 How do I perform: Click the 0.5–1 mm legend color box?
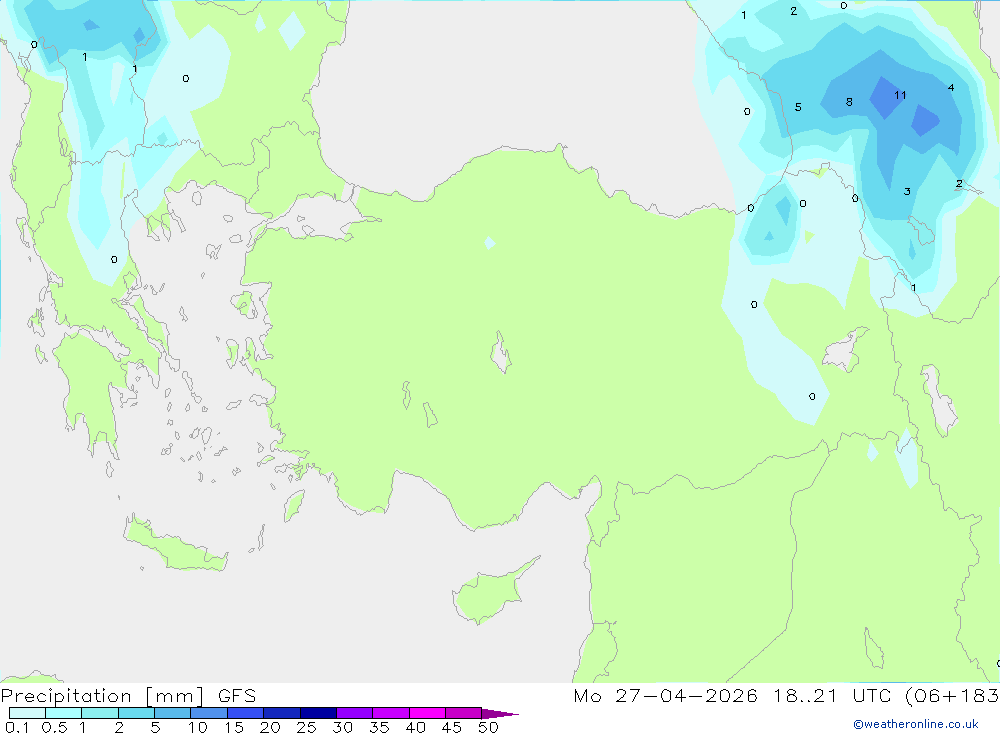tap(64, 713)
